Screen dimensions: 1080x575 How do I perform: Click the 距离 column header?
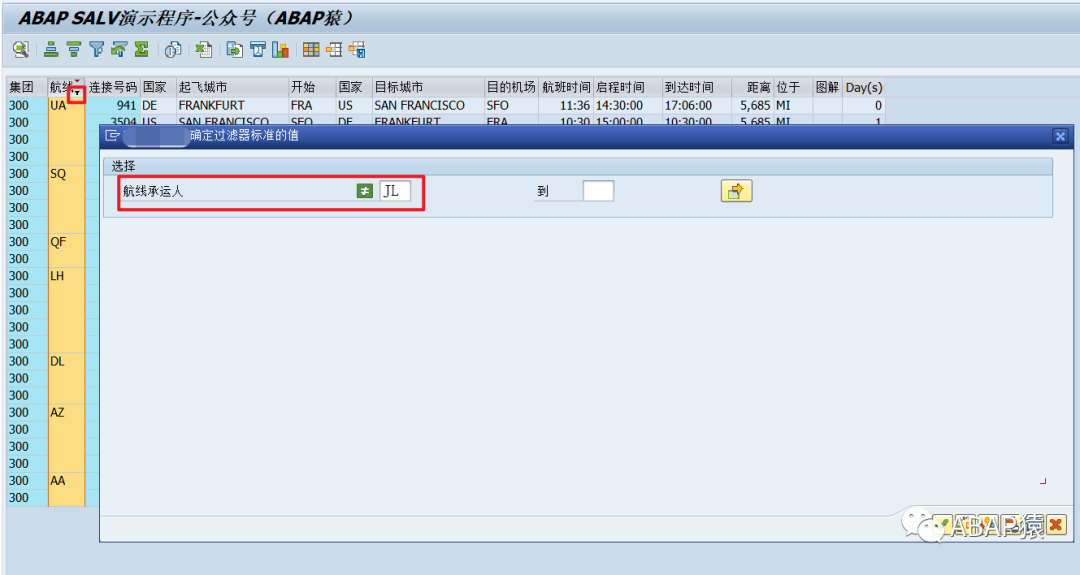point(753,87)
